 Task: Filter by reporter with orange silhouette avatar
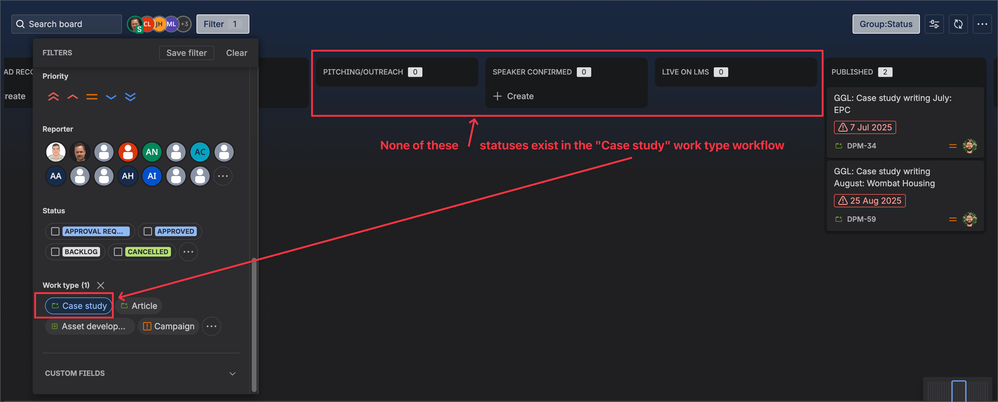pyautogui.click(x=127, y=152)
